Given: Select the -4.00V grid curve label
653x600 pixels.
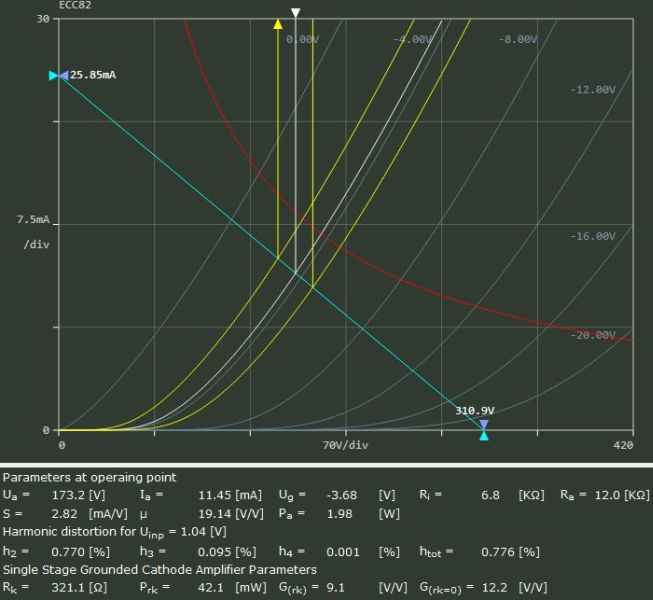Looking at the screenshot, I should click(x=412, y=40).
